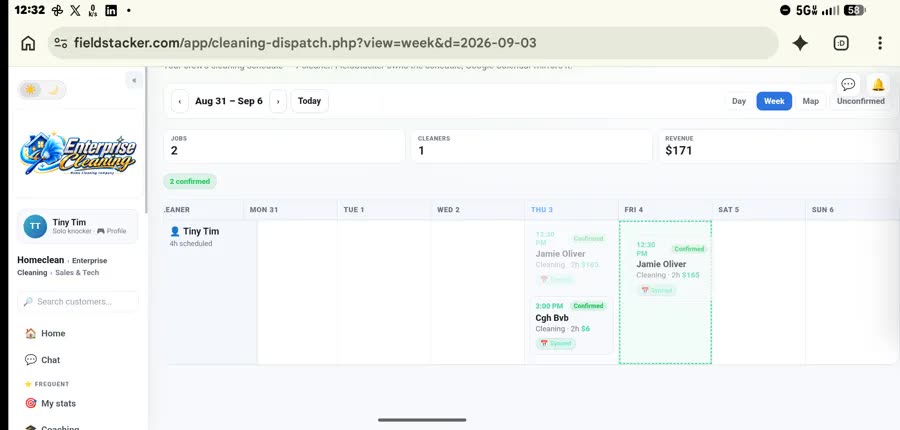
Task: Click the Confirmed badge on Cgh Bvb
Action: 588,306
